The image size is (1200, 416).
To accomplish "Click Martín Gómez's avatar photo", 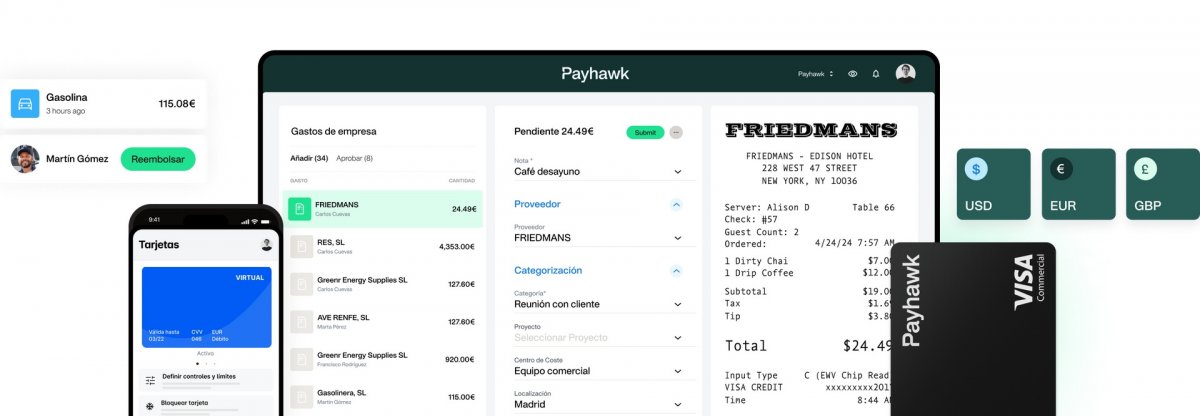I will [x=25, y=159].
